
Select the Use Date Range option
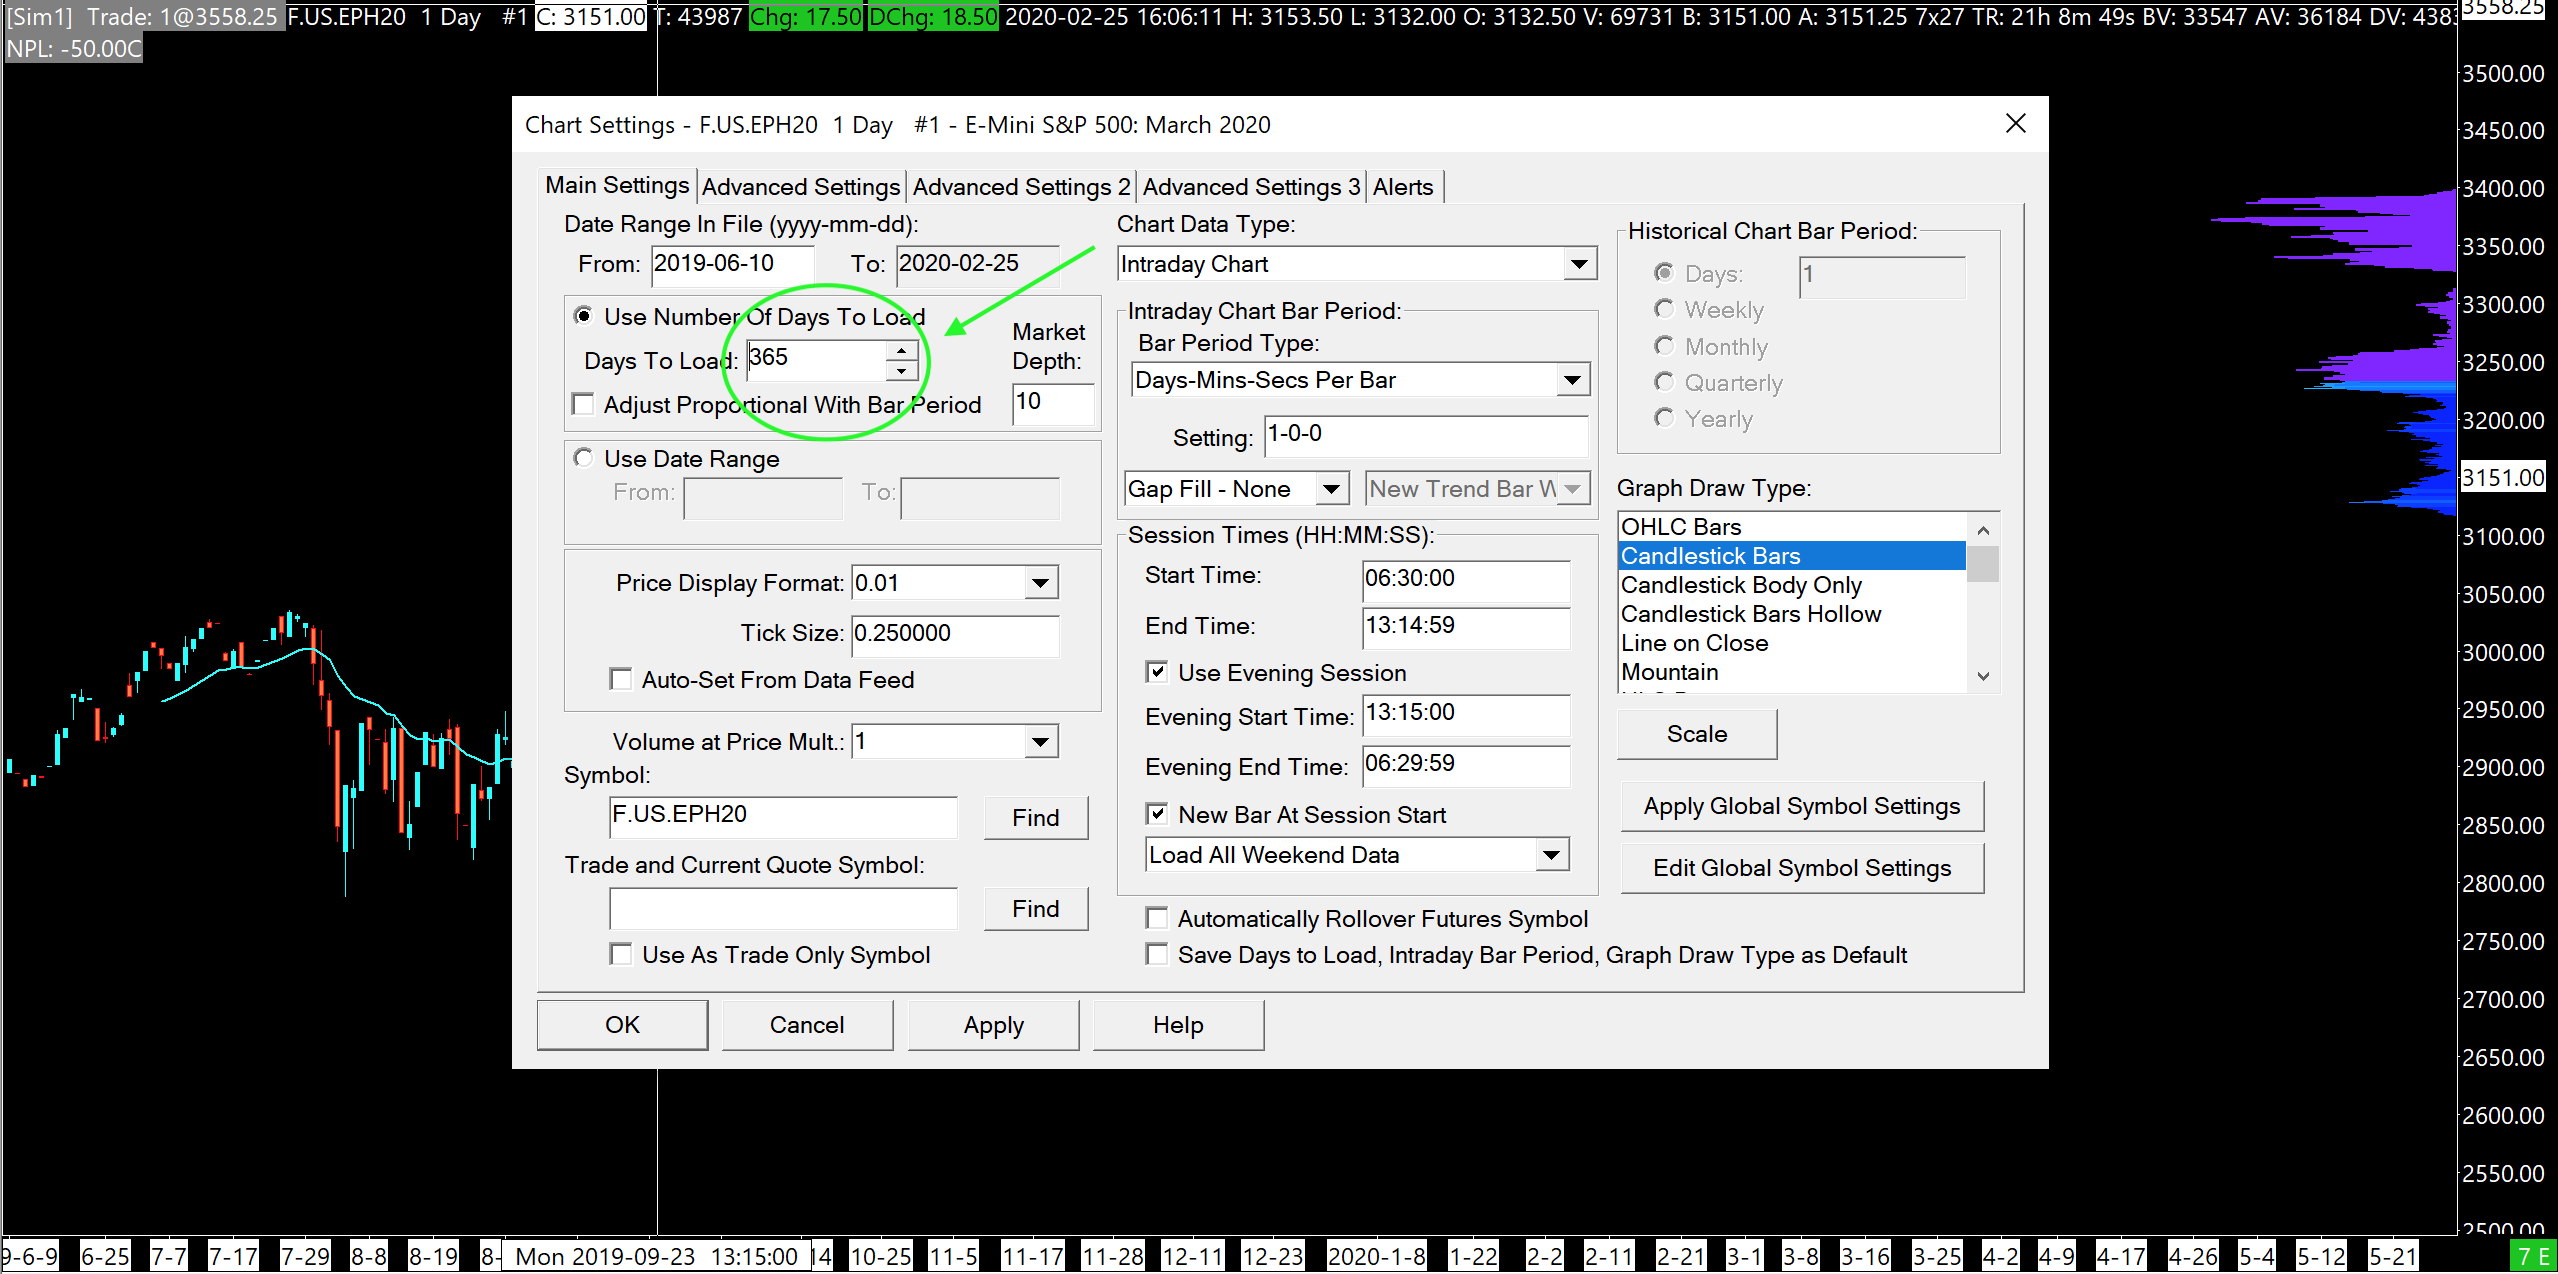583,458
